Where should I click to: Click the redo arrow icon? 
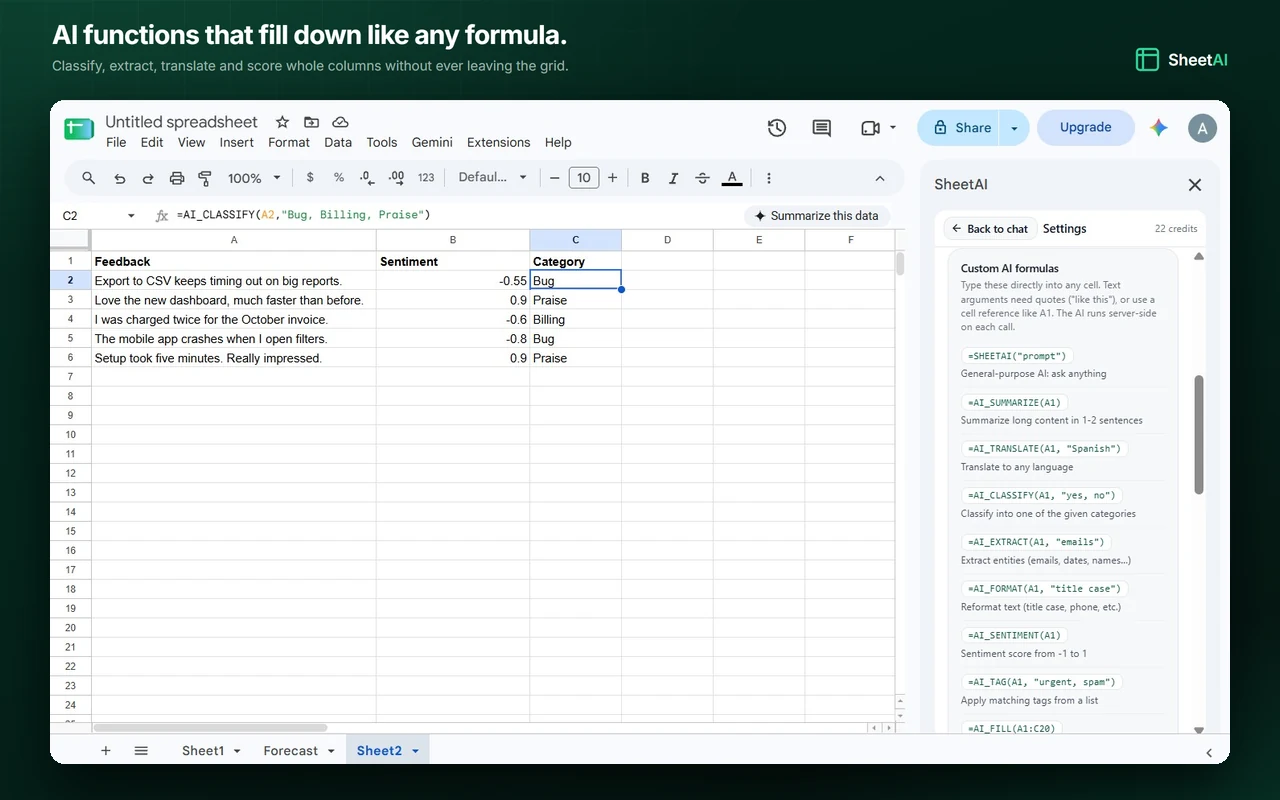pyautogui.click(x=148, y=178)
